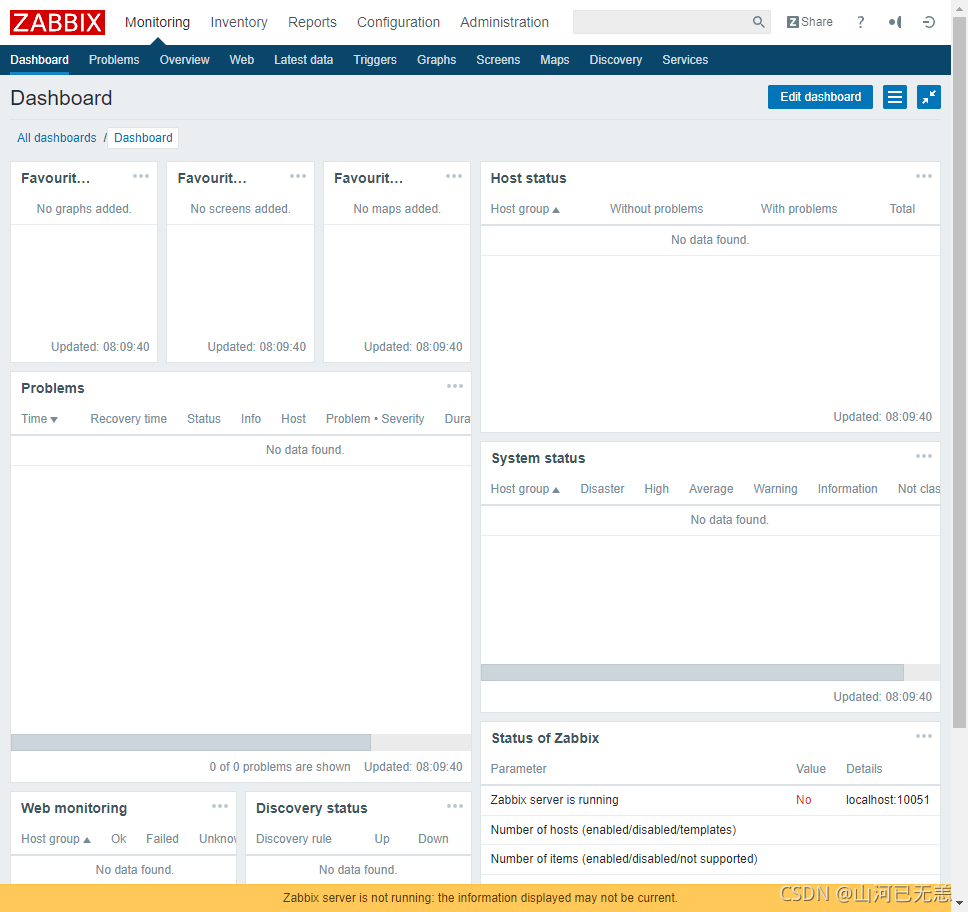Click the 'Failed' column in Web monitoring
968x912 pixels.
(x=162, y=839)
